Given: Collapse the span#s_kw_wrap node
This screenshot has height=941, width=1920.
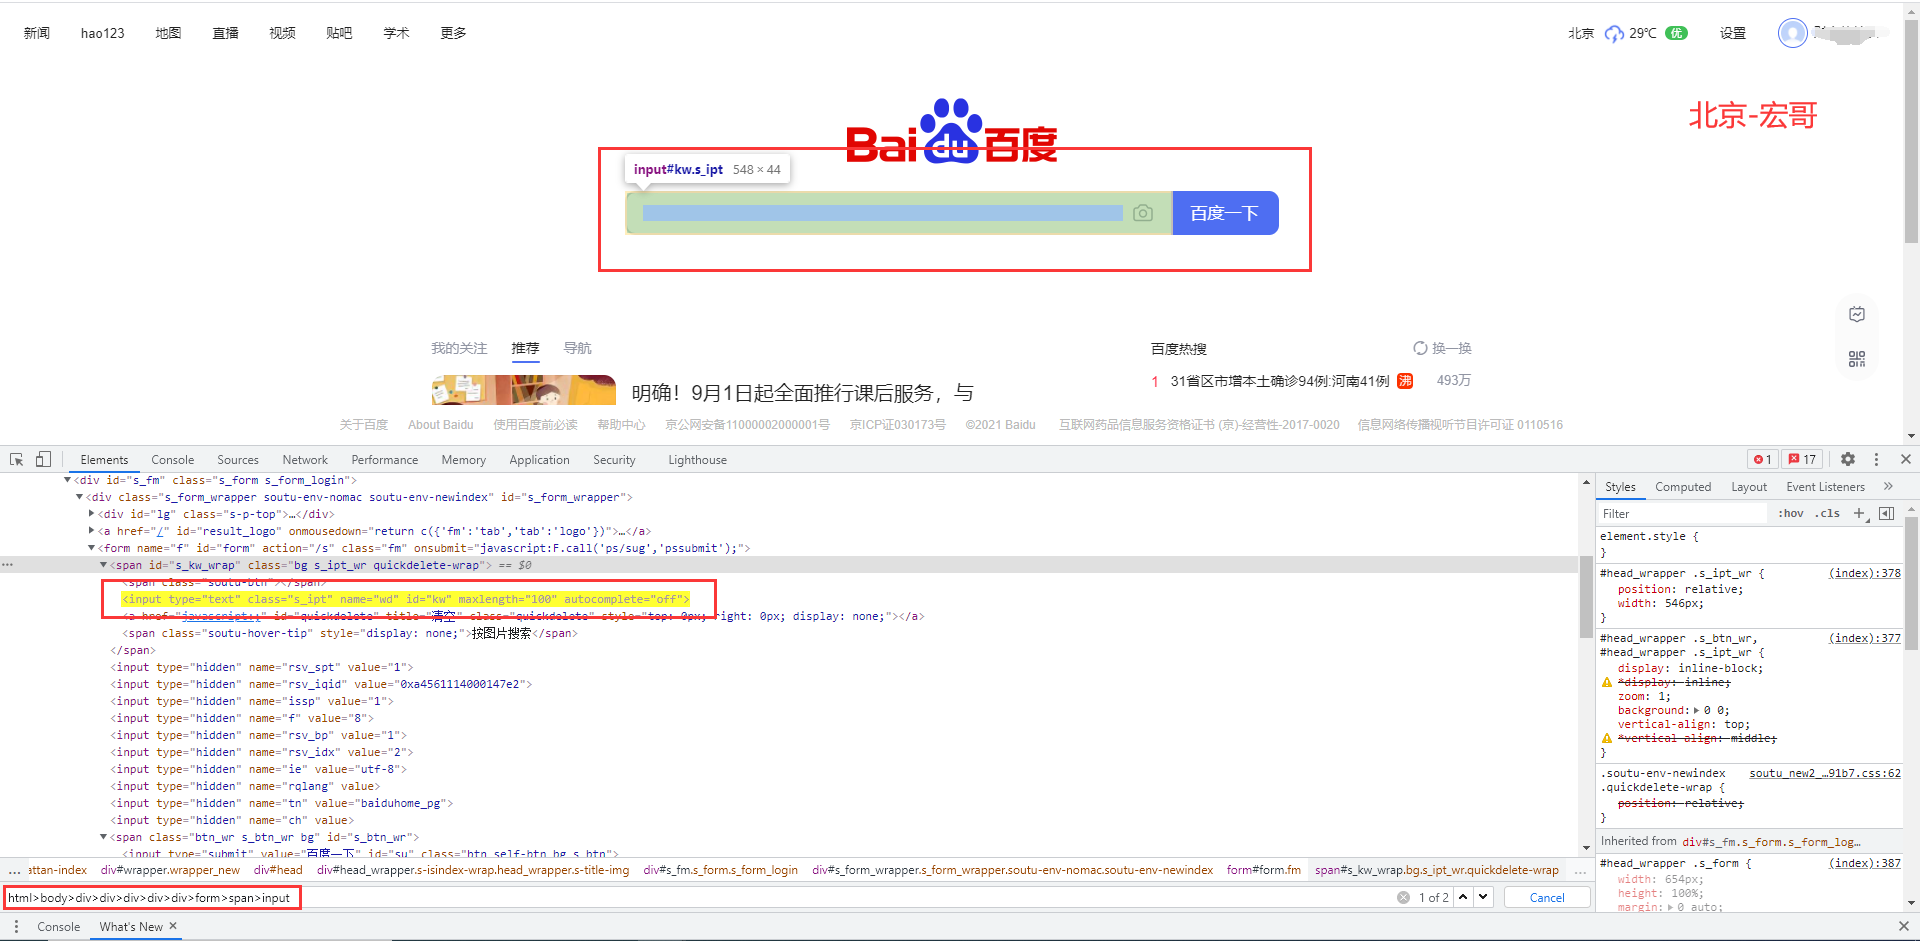Looking at the screenshot, I should (104, 565).
